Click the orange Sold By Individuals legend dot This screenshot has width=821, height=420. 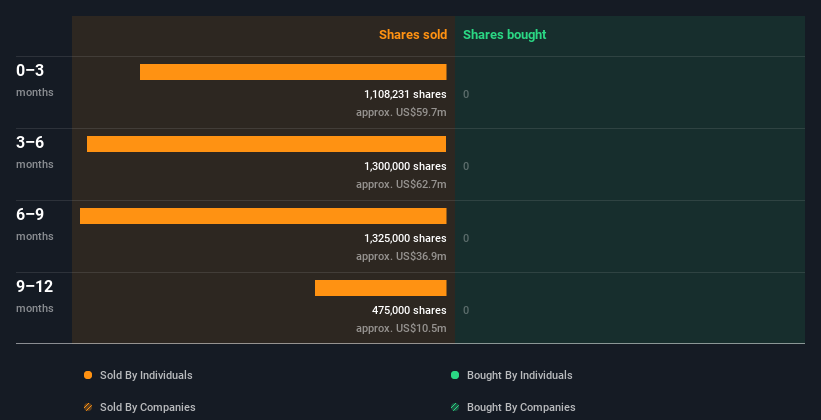(88, 375)
